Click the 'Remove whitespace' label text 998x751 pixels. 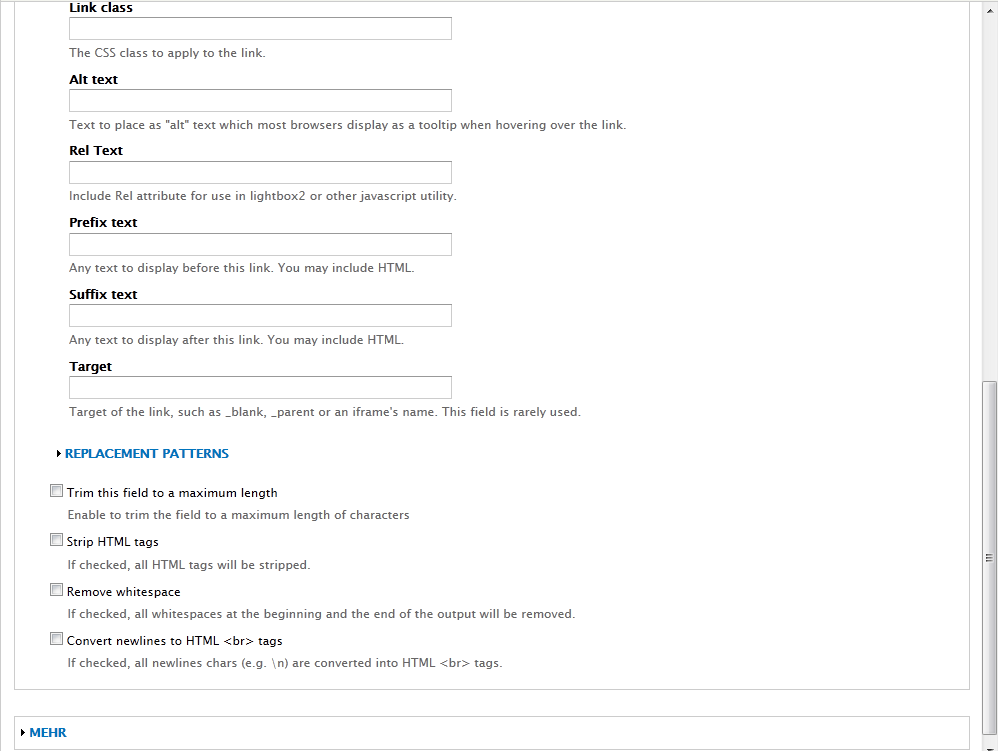click(x=124, y=592)
